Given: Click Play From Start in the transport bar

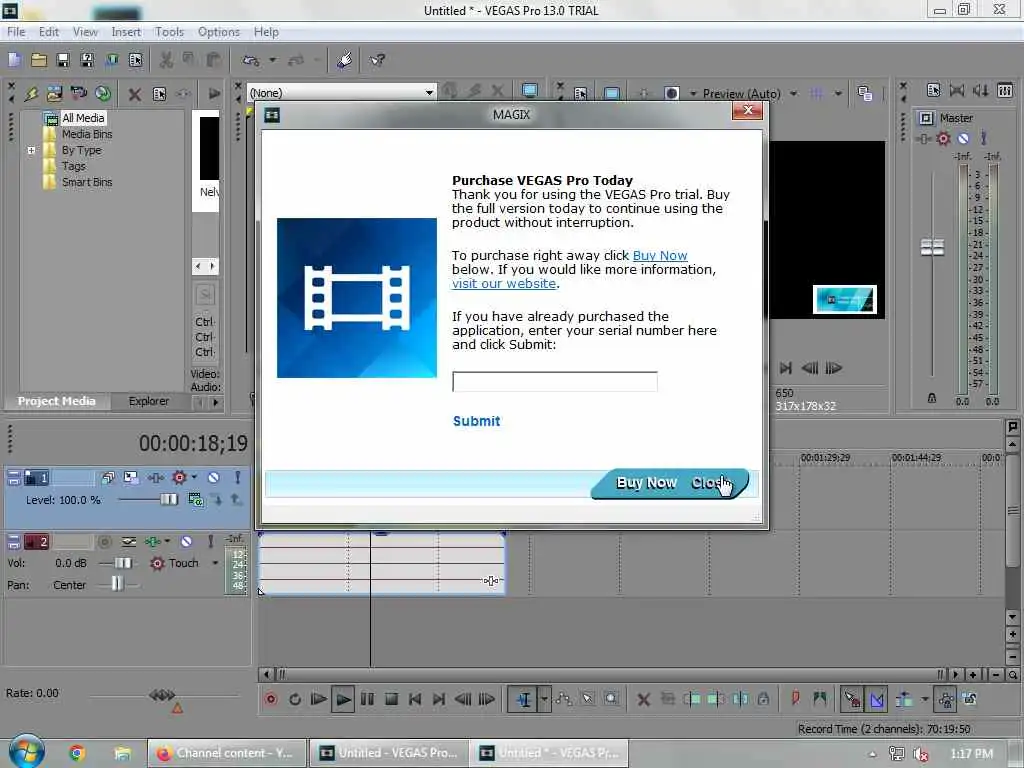Looking at the screenshot, I should pos(319,699).
